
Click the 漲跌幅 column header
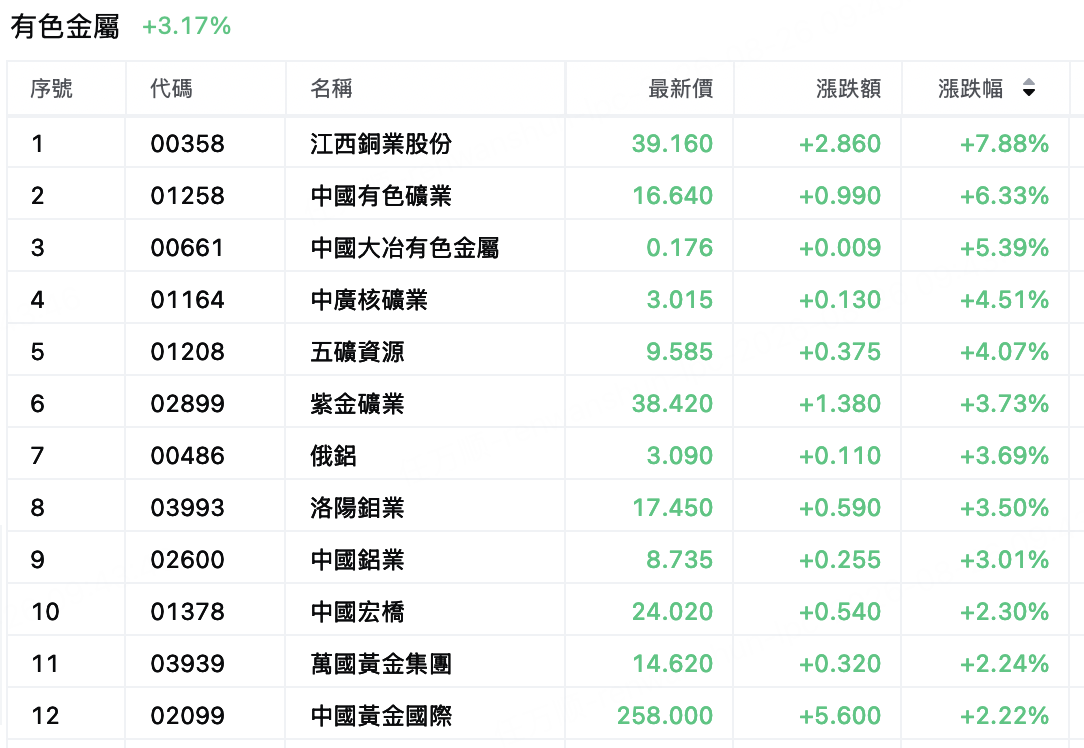970,88
